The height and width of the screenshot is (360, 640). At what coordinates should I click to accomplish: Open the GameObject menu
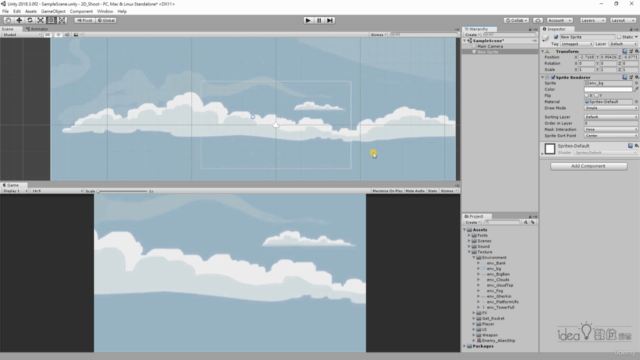53,11
